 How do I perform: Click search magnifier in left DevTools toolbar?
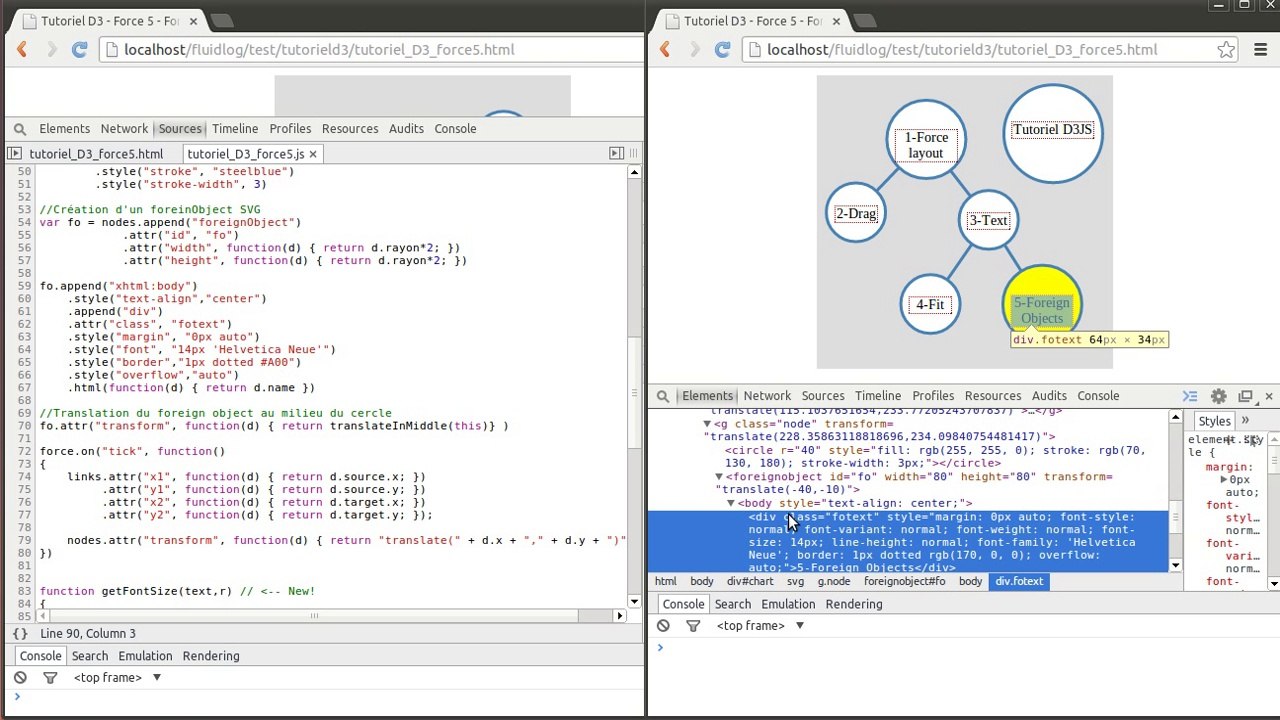click(x=19, y=129)
